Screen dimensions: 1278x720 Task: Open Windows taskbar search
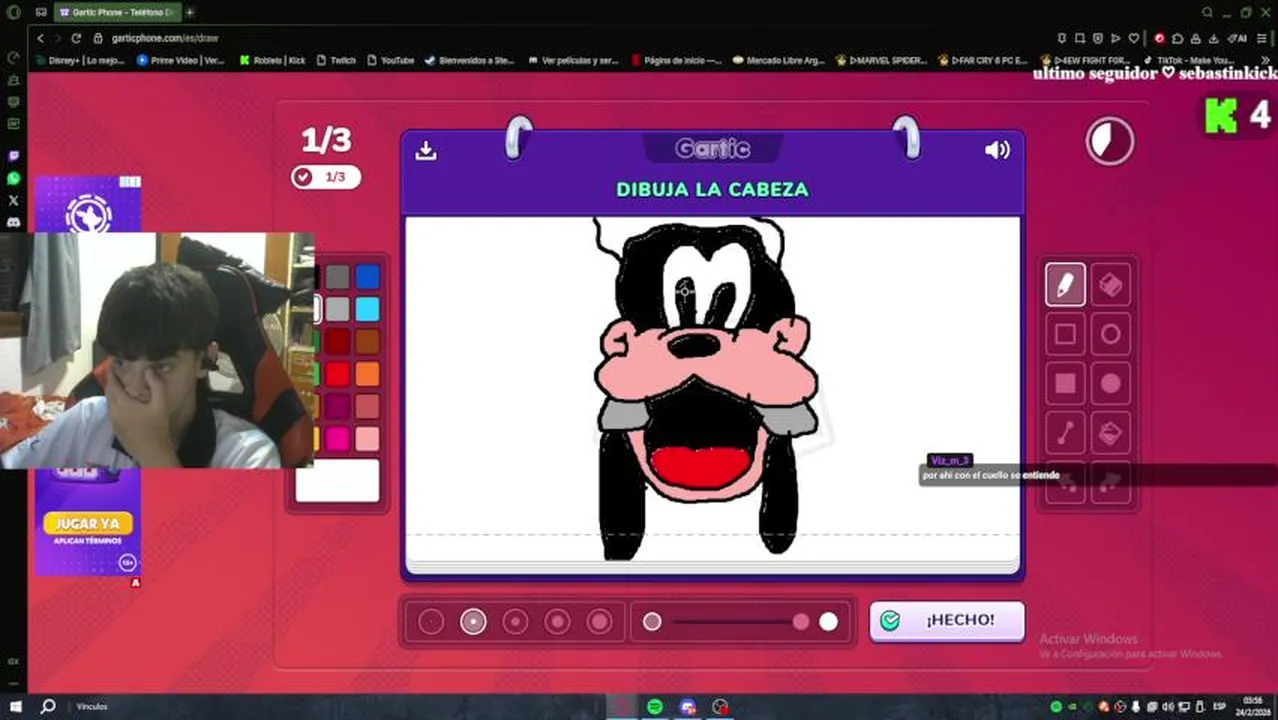[x=47, y=707]
